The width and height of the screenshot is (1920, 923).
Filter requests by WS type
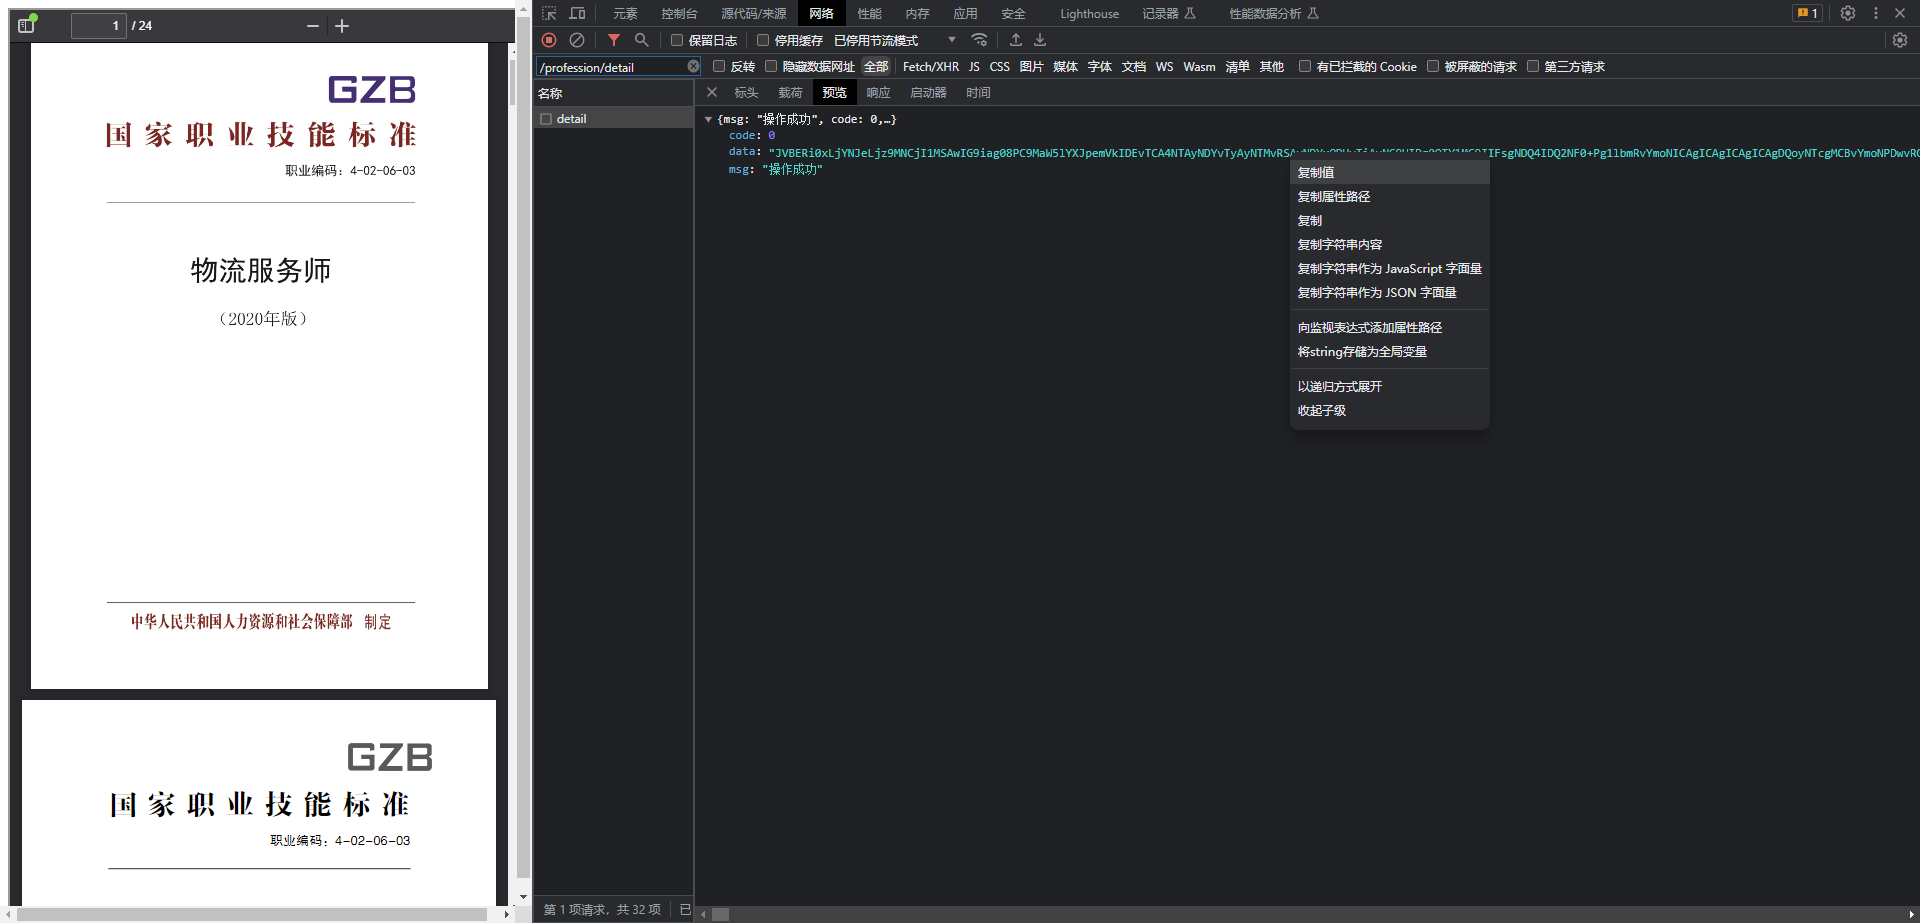coord(1164,66)
